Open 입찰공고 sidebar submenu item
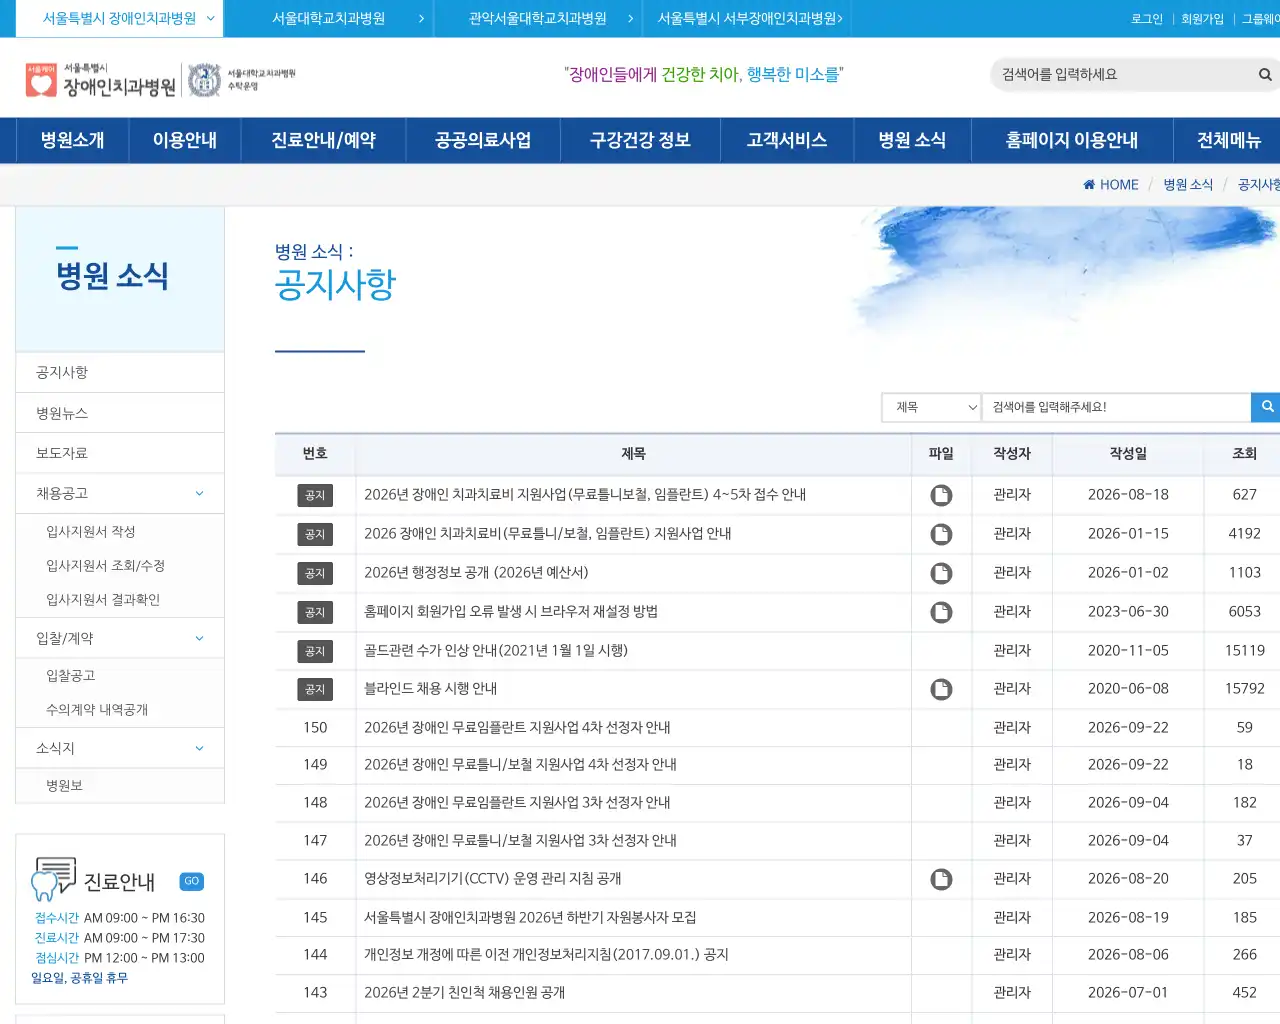 [x=71, y=675]
